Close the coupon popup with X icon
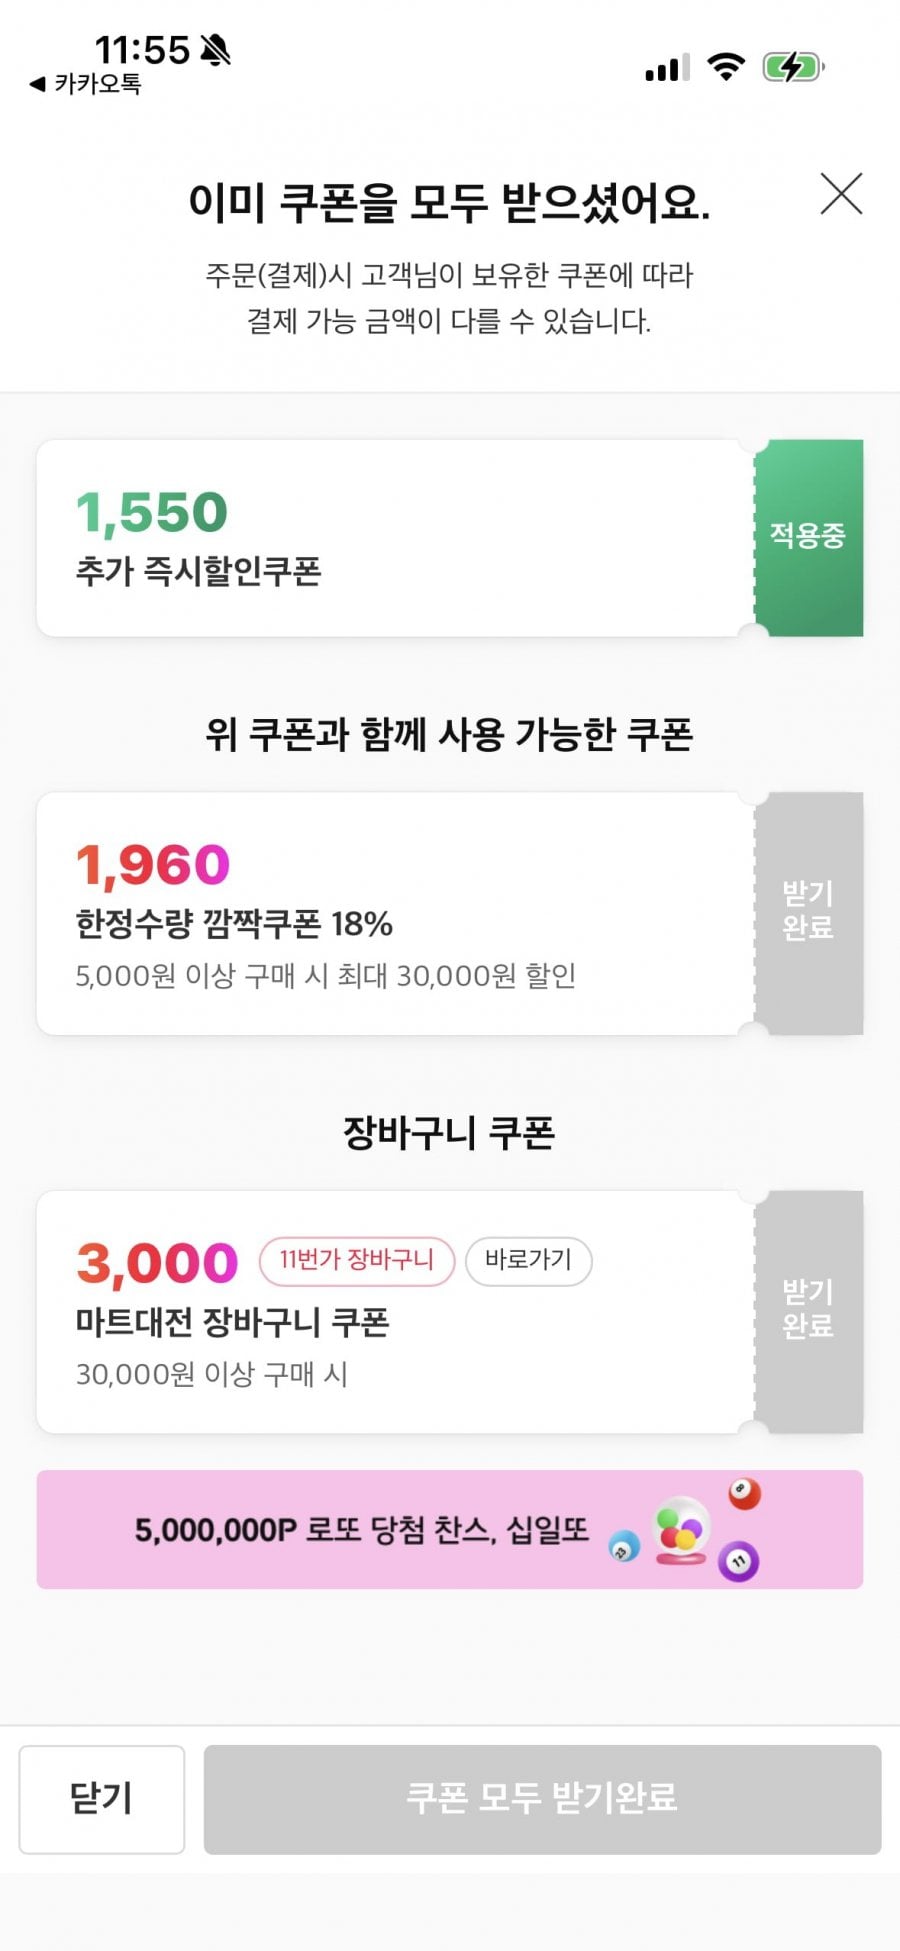This screenshot has width=900, height=1951. click(841, 194)
